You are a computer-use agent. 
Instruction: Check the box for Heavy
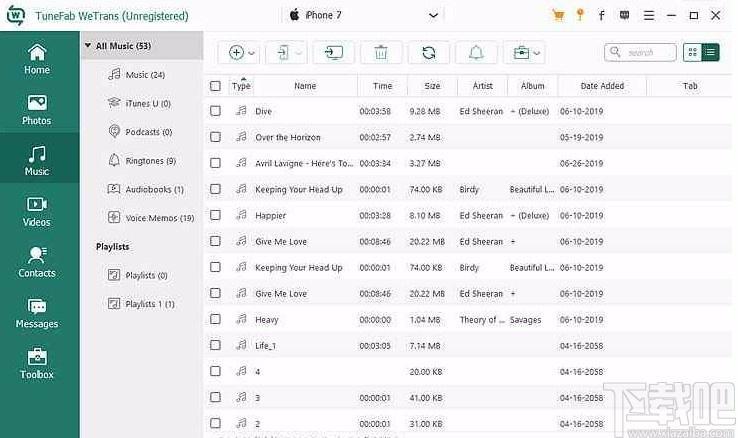(x=215, y=319)
